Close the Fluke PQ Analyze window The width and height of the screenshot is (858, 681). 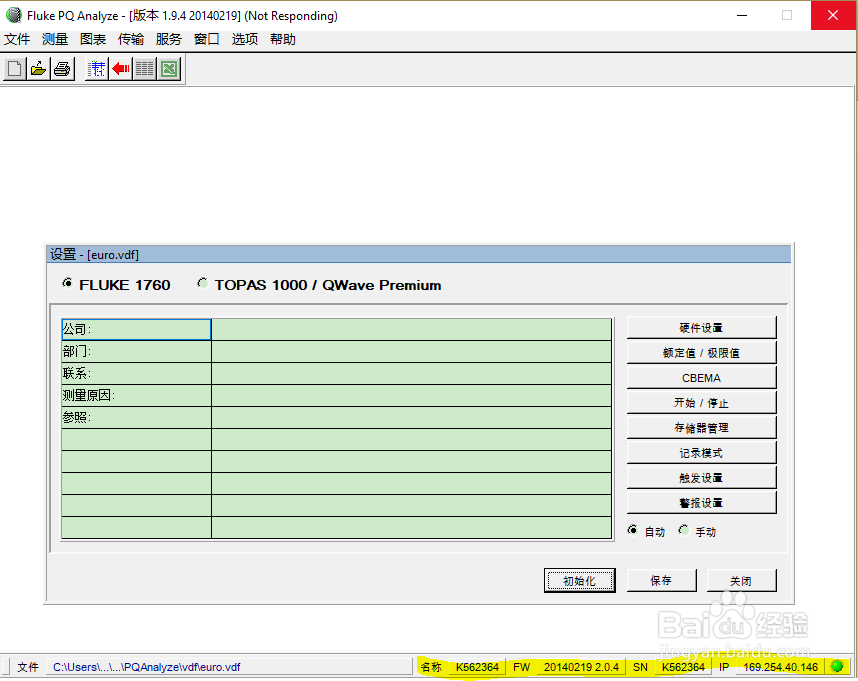(833, 15)
